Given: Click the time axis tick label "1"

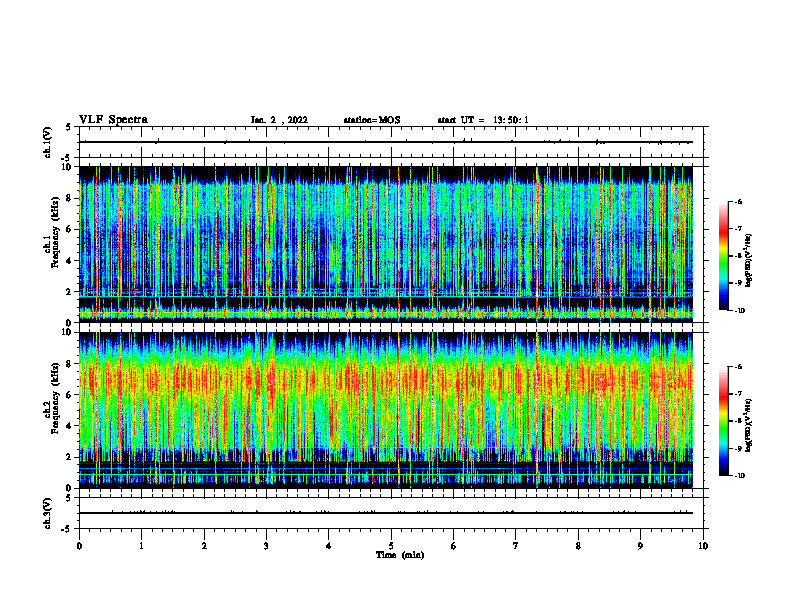Looking at the screenshot, I should [141, 546].
